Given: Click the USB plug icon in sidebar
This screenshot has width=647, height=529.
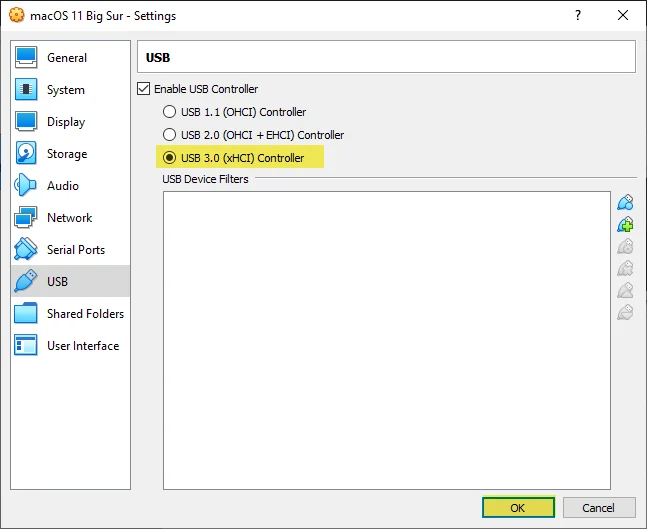Looking at the screenshot, I should click(26, 281).
